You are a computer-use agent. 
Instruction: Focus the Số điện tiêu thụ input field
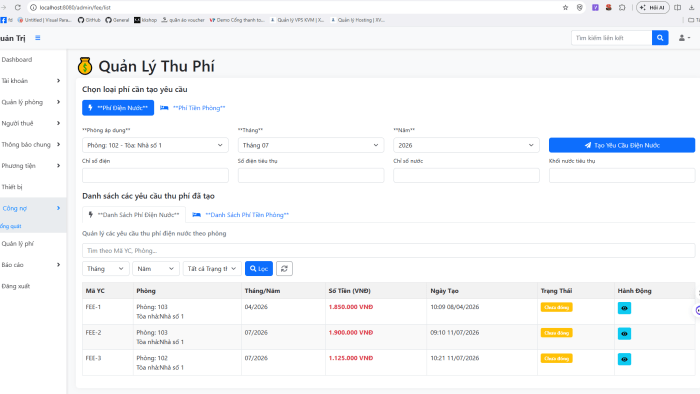311,175
